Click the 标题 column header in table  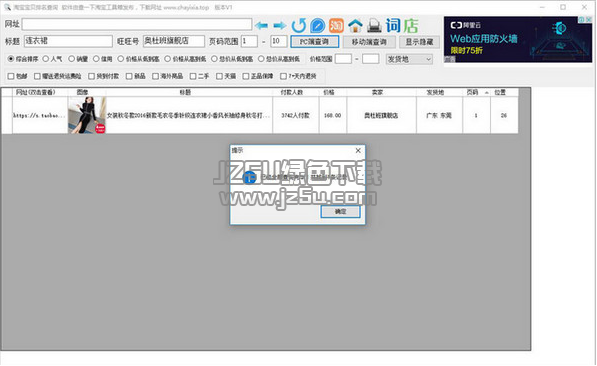click(189, 92)
